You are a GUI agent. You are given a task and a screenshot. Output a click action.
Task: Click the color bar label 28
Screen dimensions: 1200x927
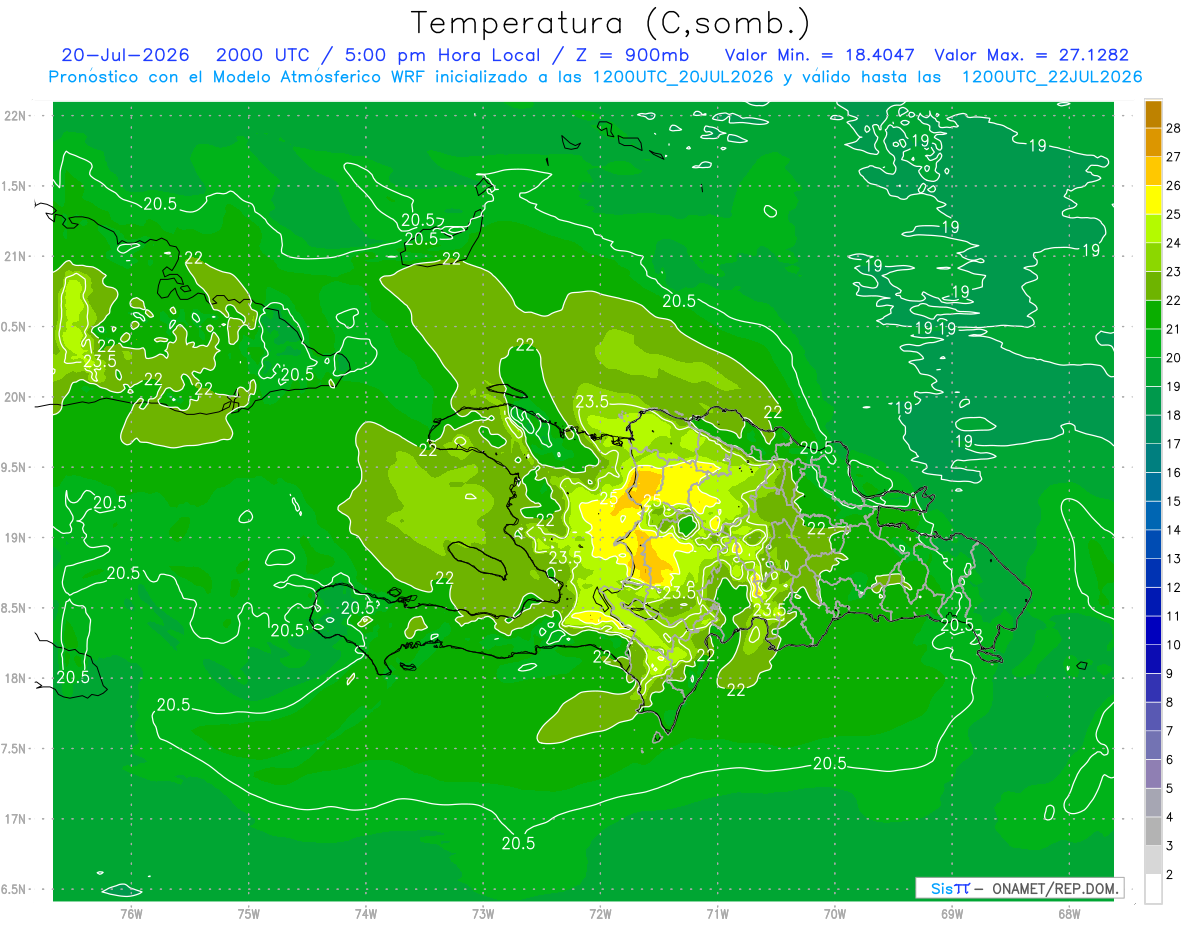click(x=1173, y=127)
